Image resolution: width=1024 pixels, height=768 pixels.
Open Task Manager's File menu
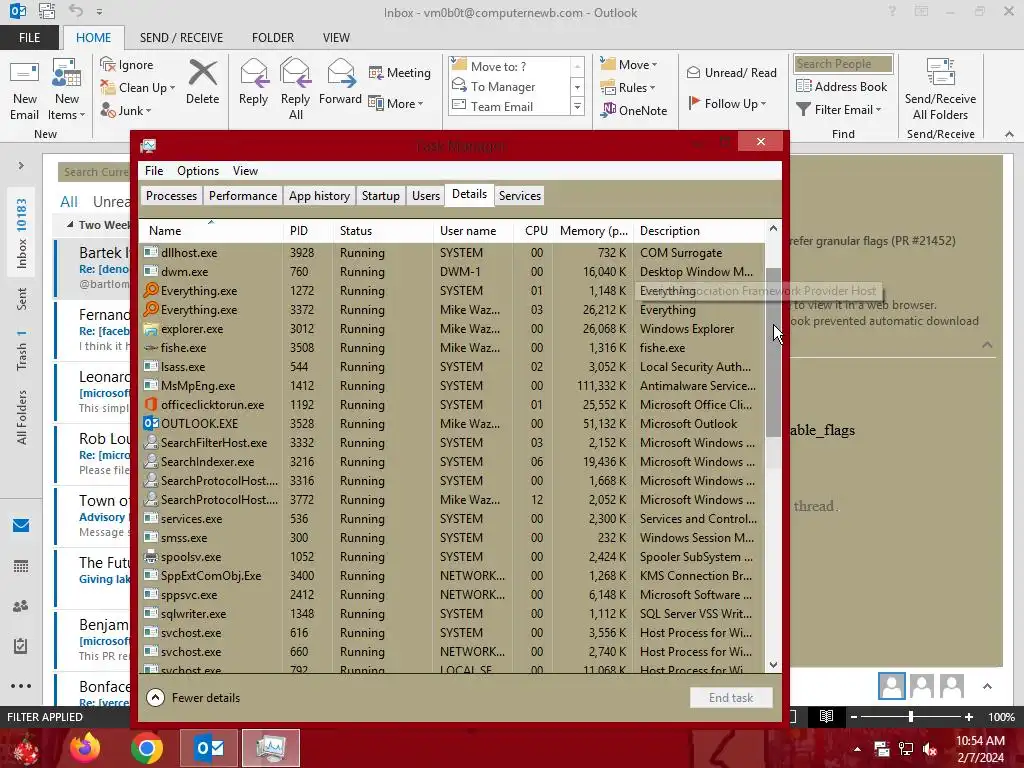point(154,170)
